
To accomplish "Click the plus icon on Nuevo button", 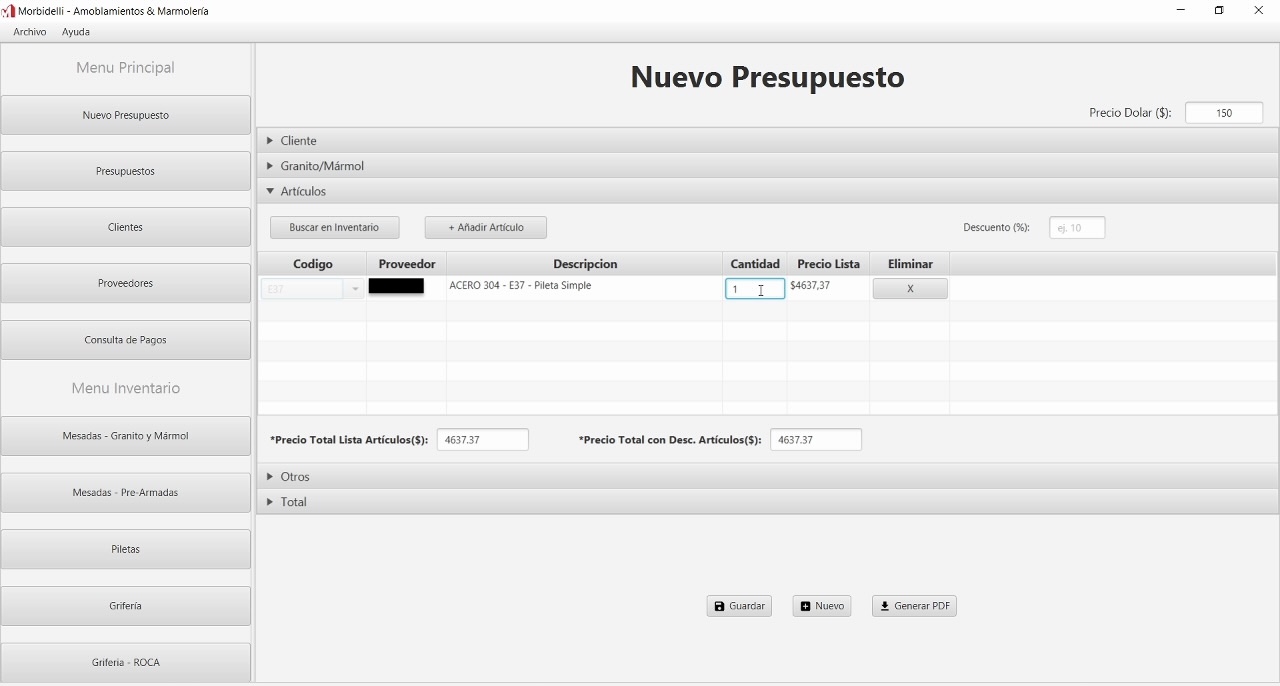I will tap(806, 606).
